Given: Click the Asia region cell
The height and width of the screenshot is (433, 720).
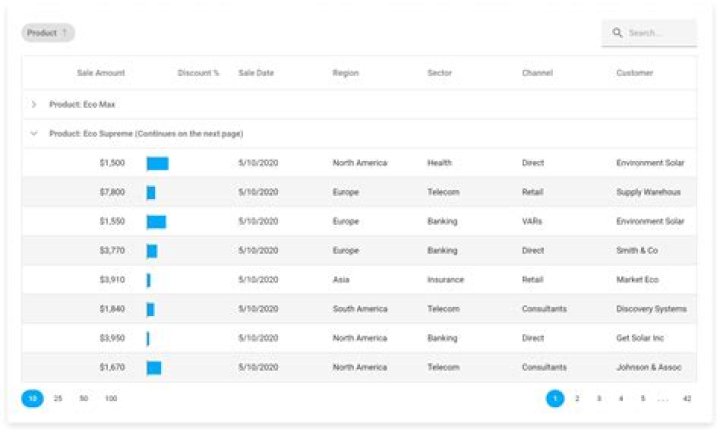Looking at the screenshot, I should (341, 279).
